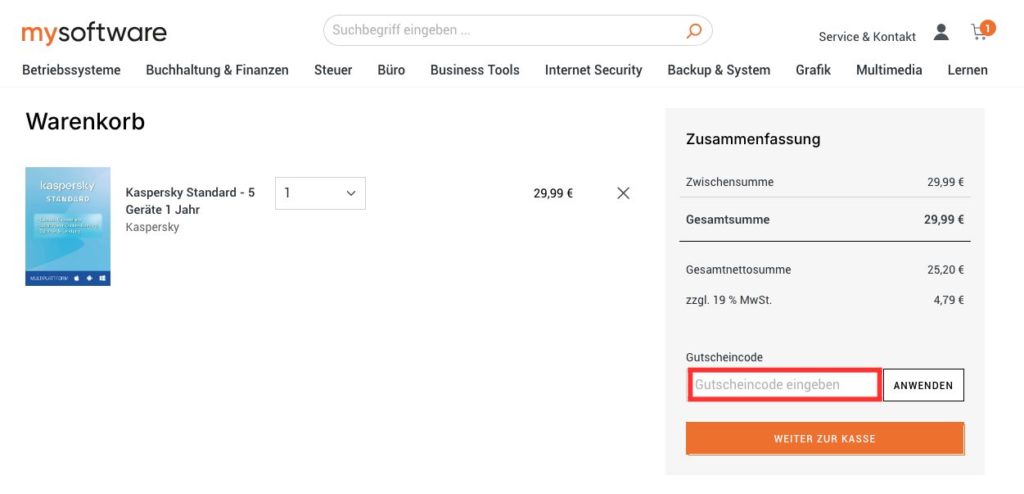Image resolution: width=1024 pixels, height=494 pixels.
Task: Open the shopping cart icon
Action: point(982,31)
